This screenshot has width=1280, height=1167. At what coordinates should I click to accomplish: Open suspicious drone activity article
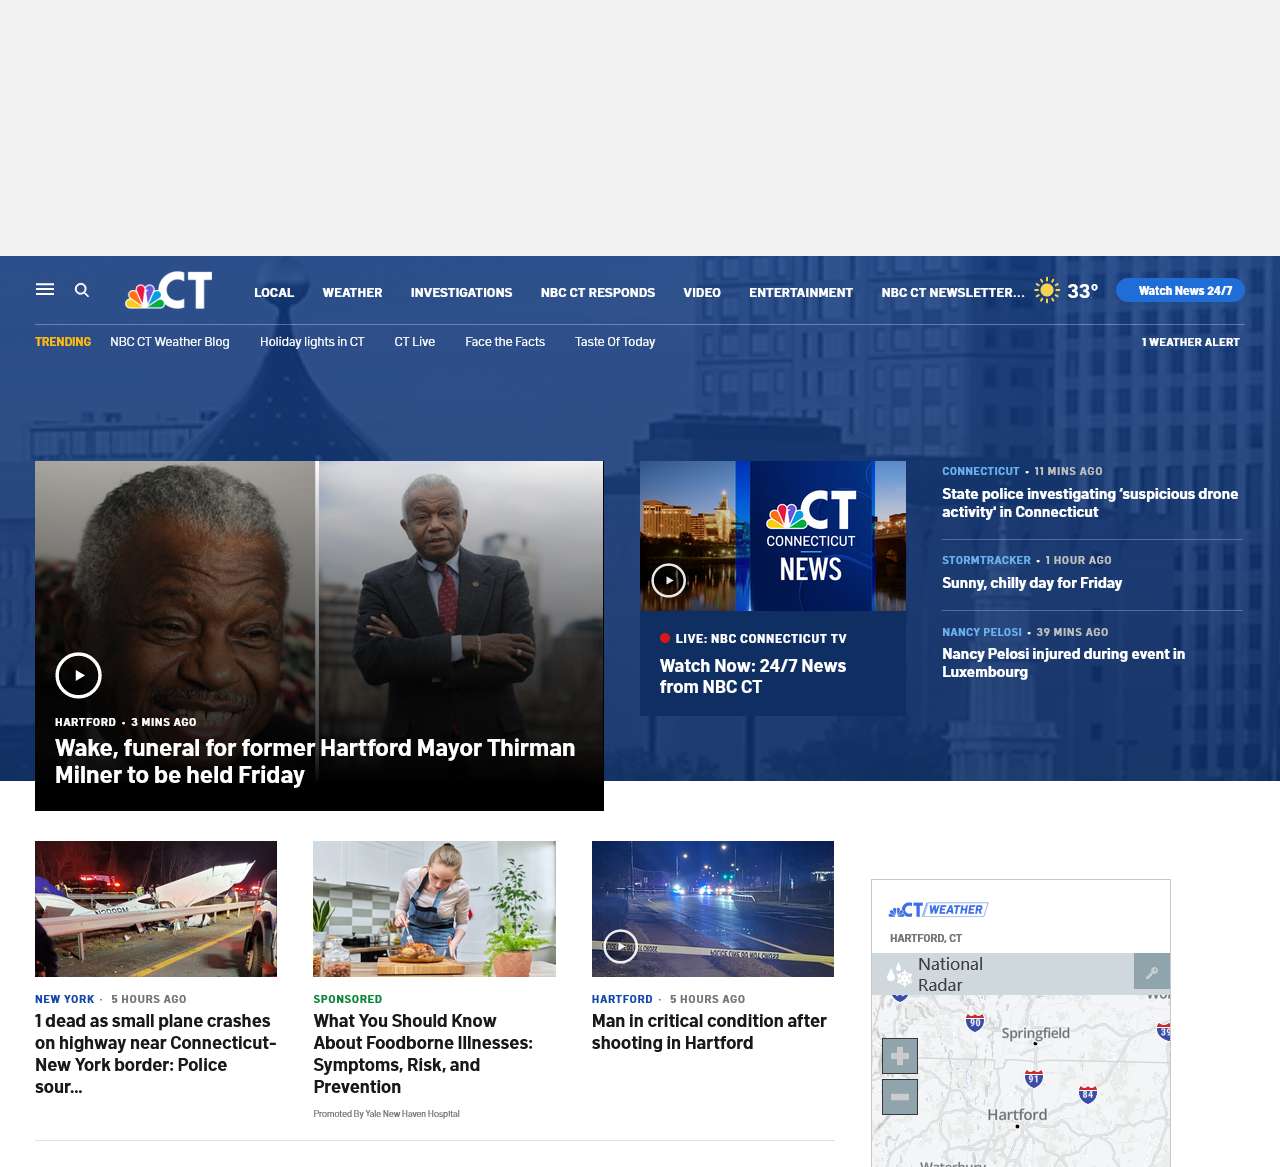click(1090, 502)
